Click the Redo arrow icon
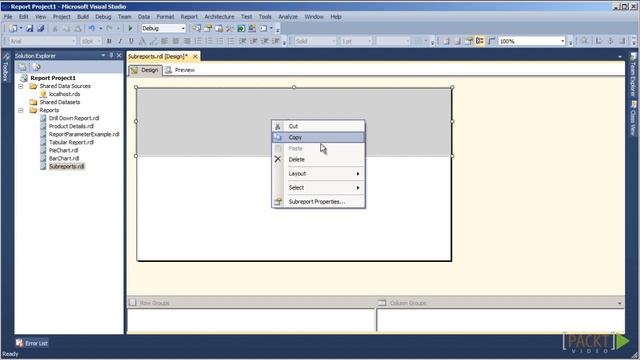 [109, 29]
